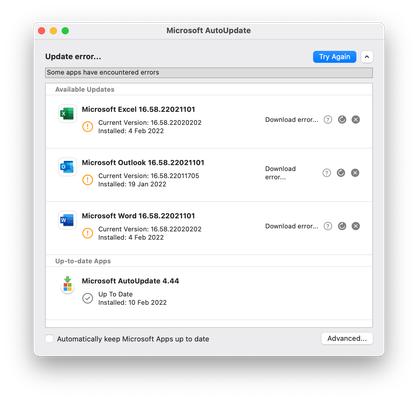Minimize the window with the yellow button
Screen dimensions: 418x400
[53, 31]
